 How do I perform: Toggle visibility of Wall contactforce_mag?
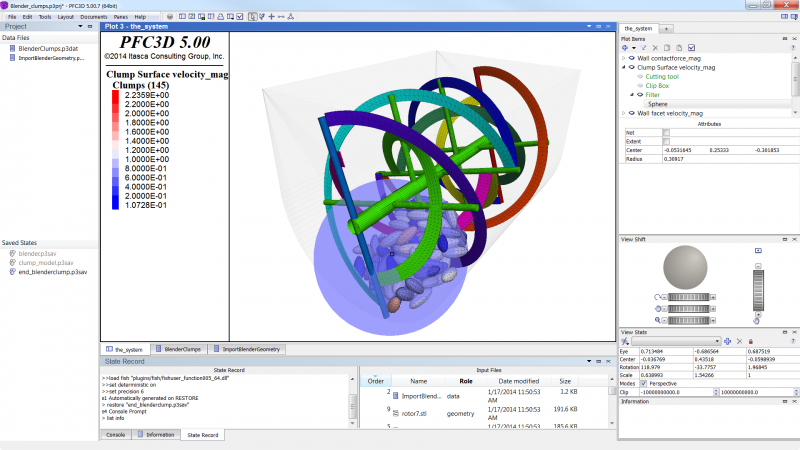point(632,58)
